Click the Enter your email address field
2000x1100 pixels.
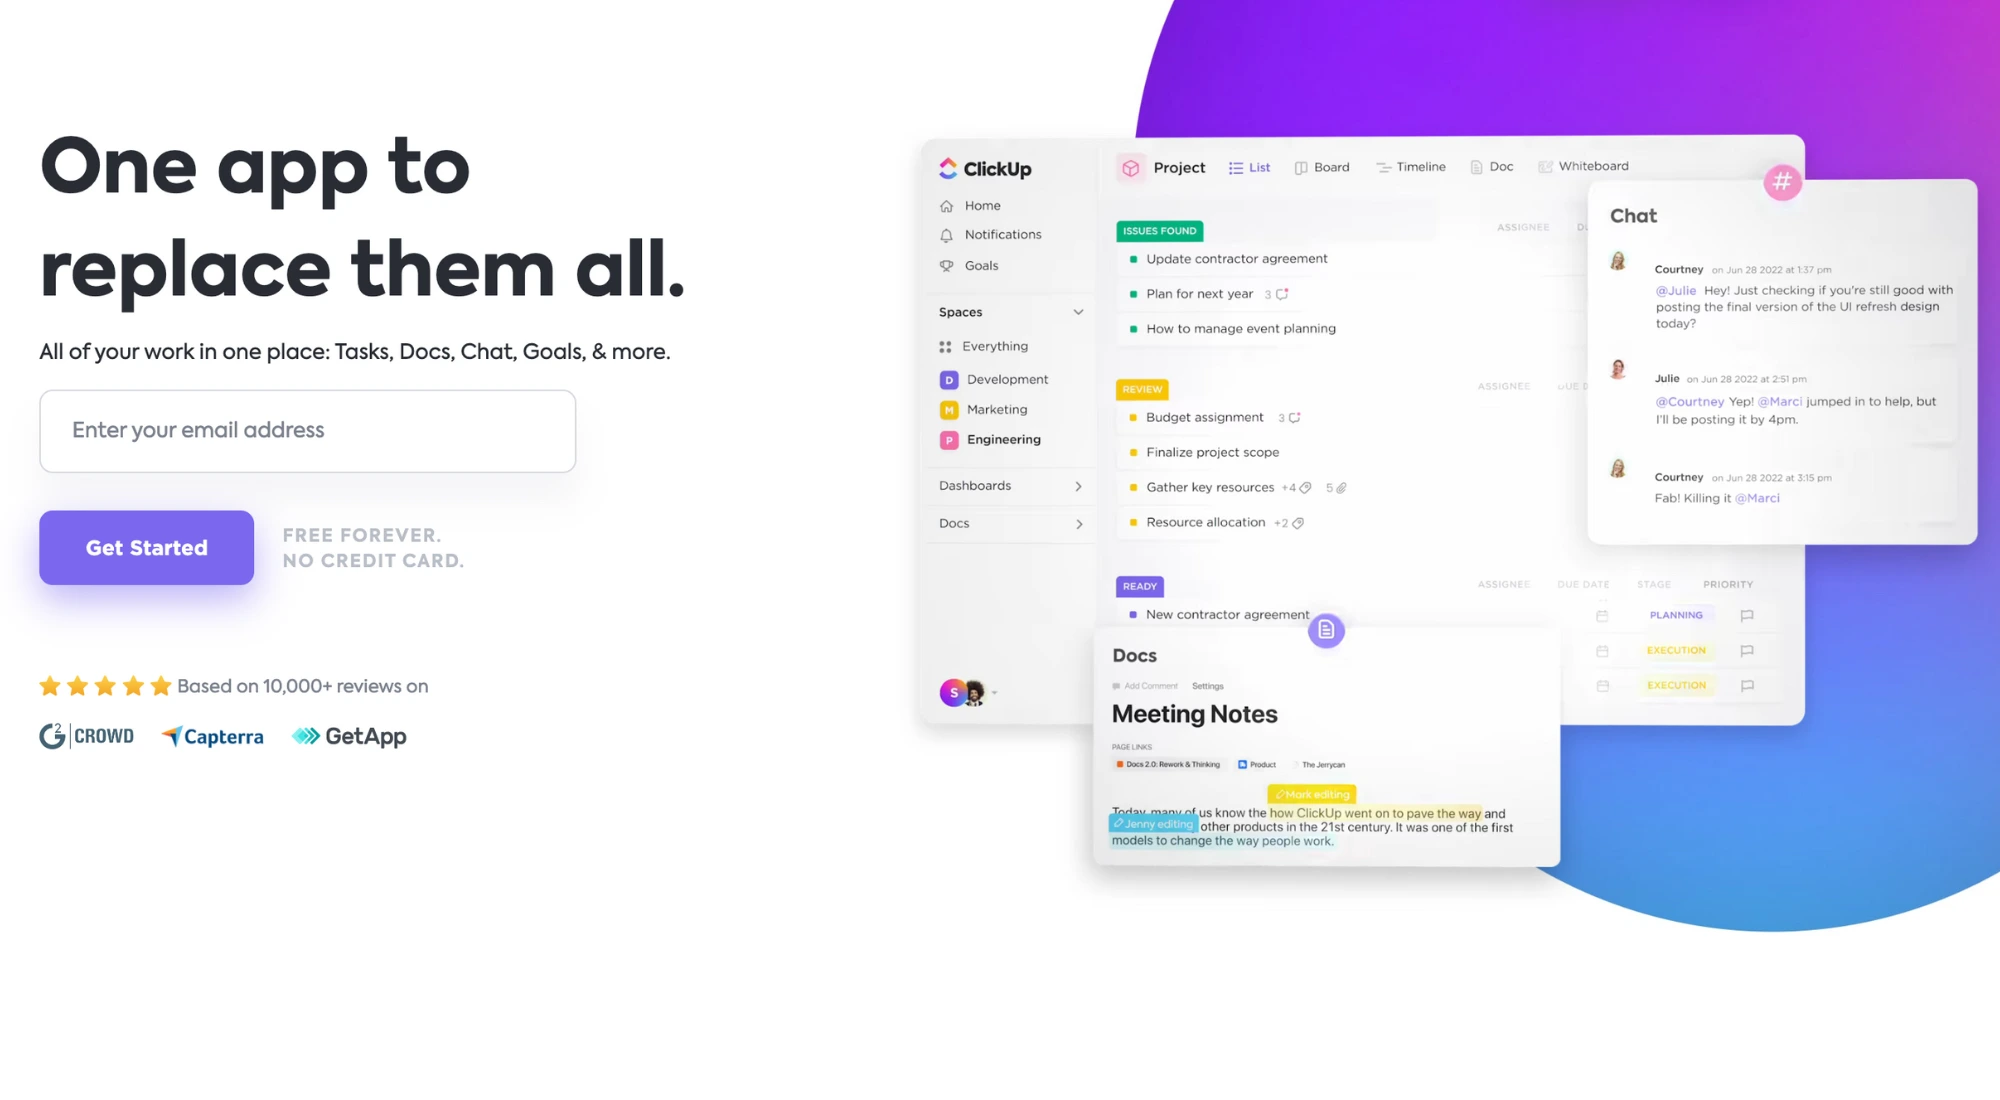tap(307, 429)
